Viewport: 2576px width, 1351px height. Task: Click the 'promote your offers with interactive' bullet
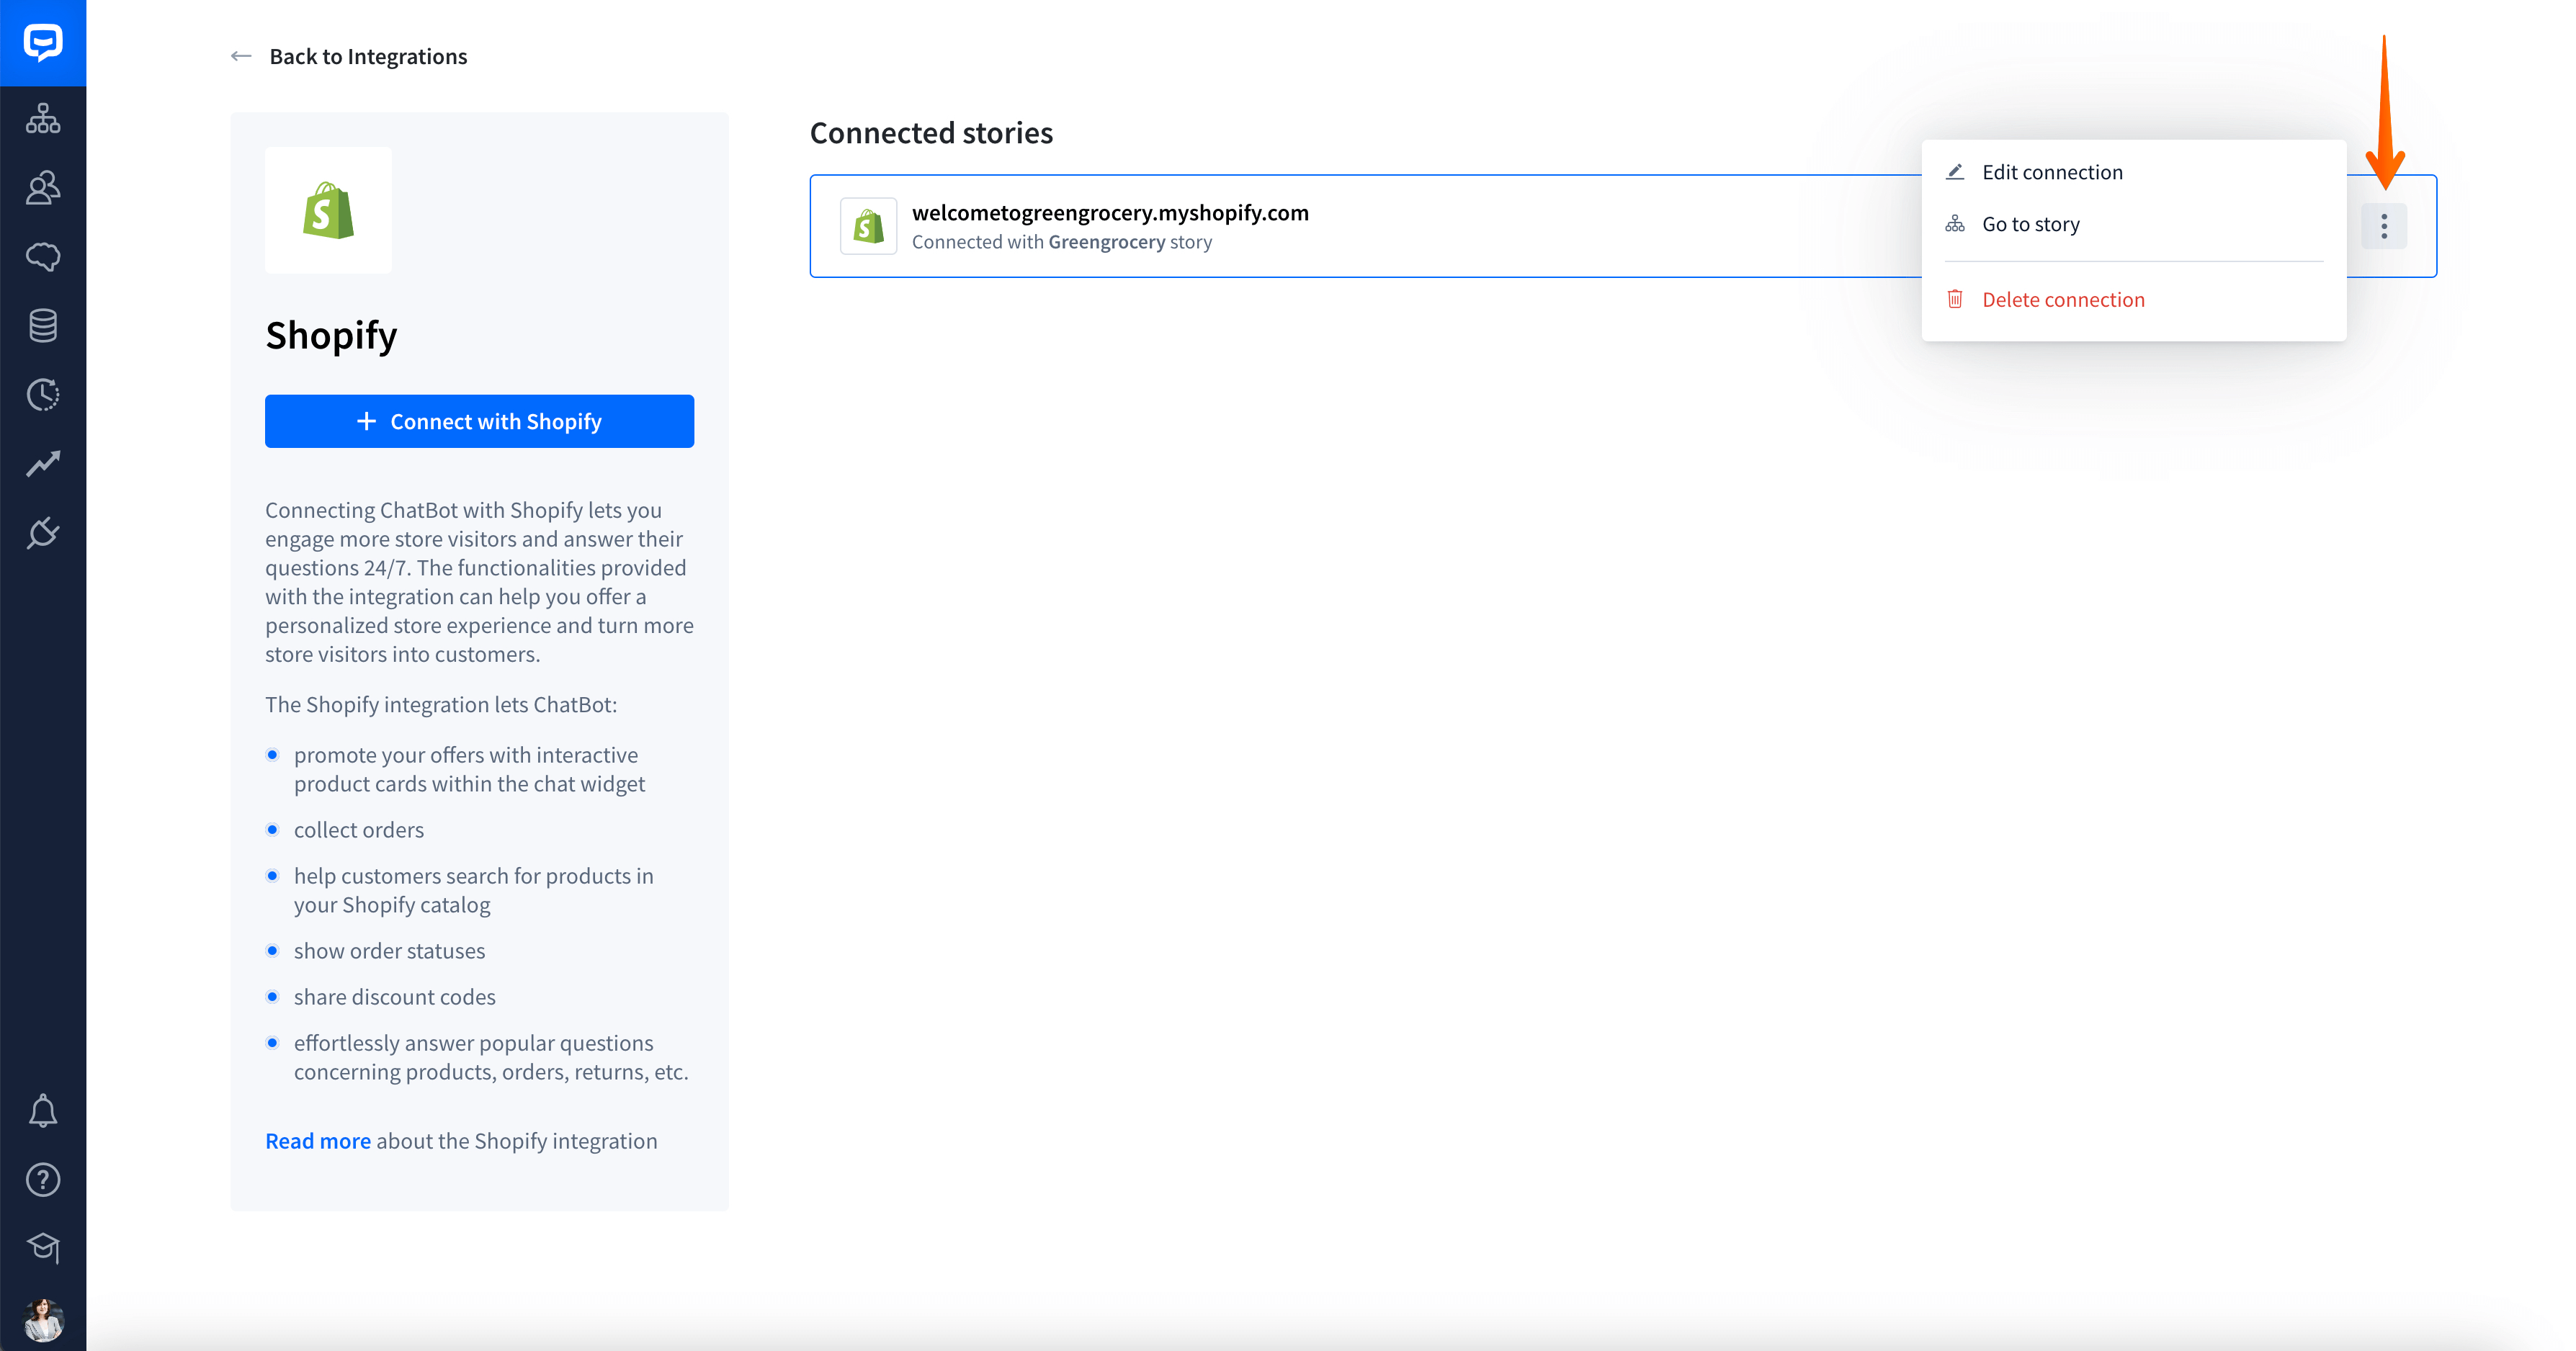point(469,769)
